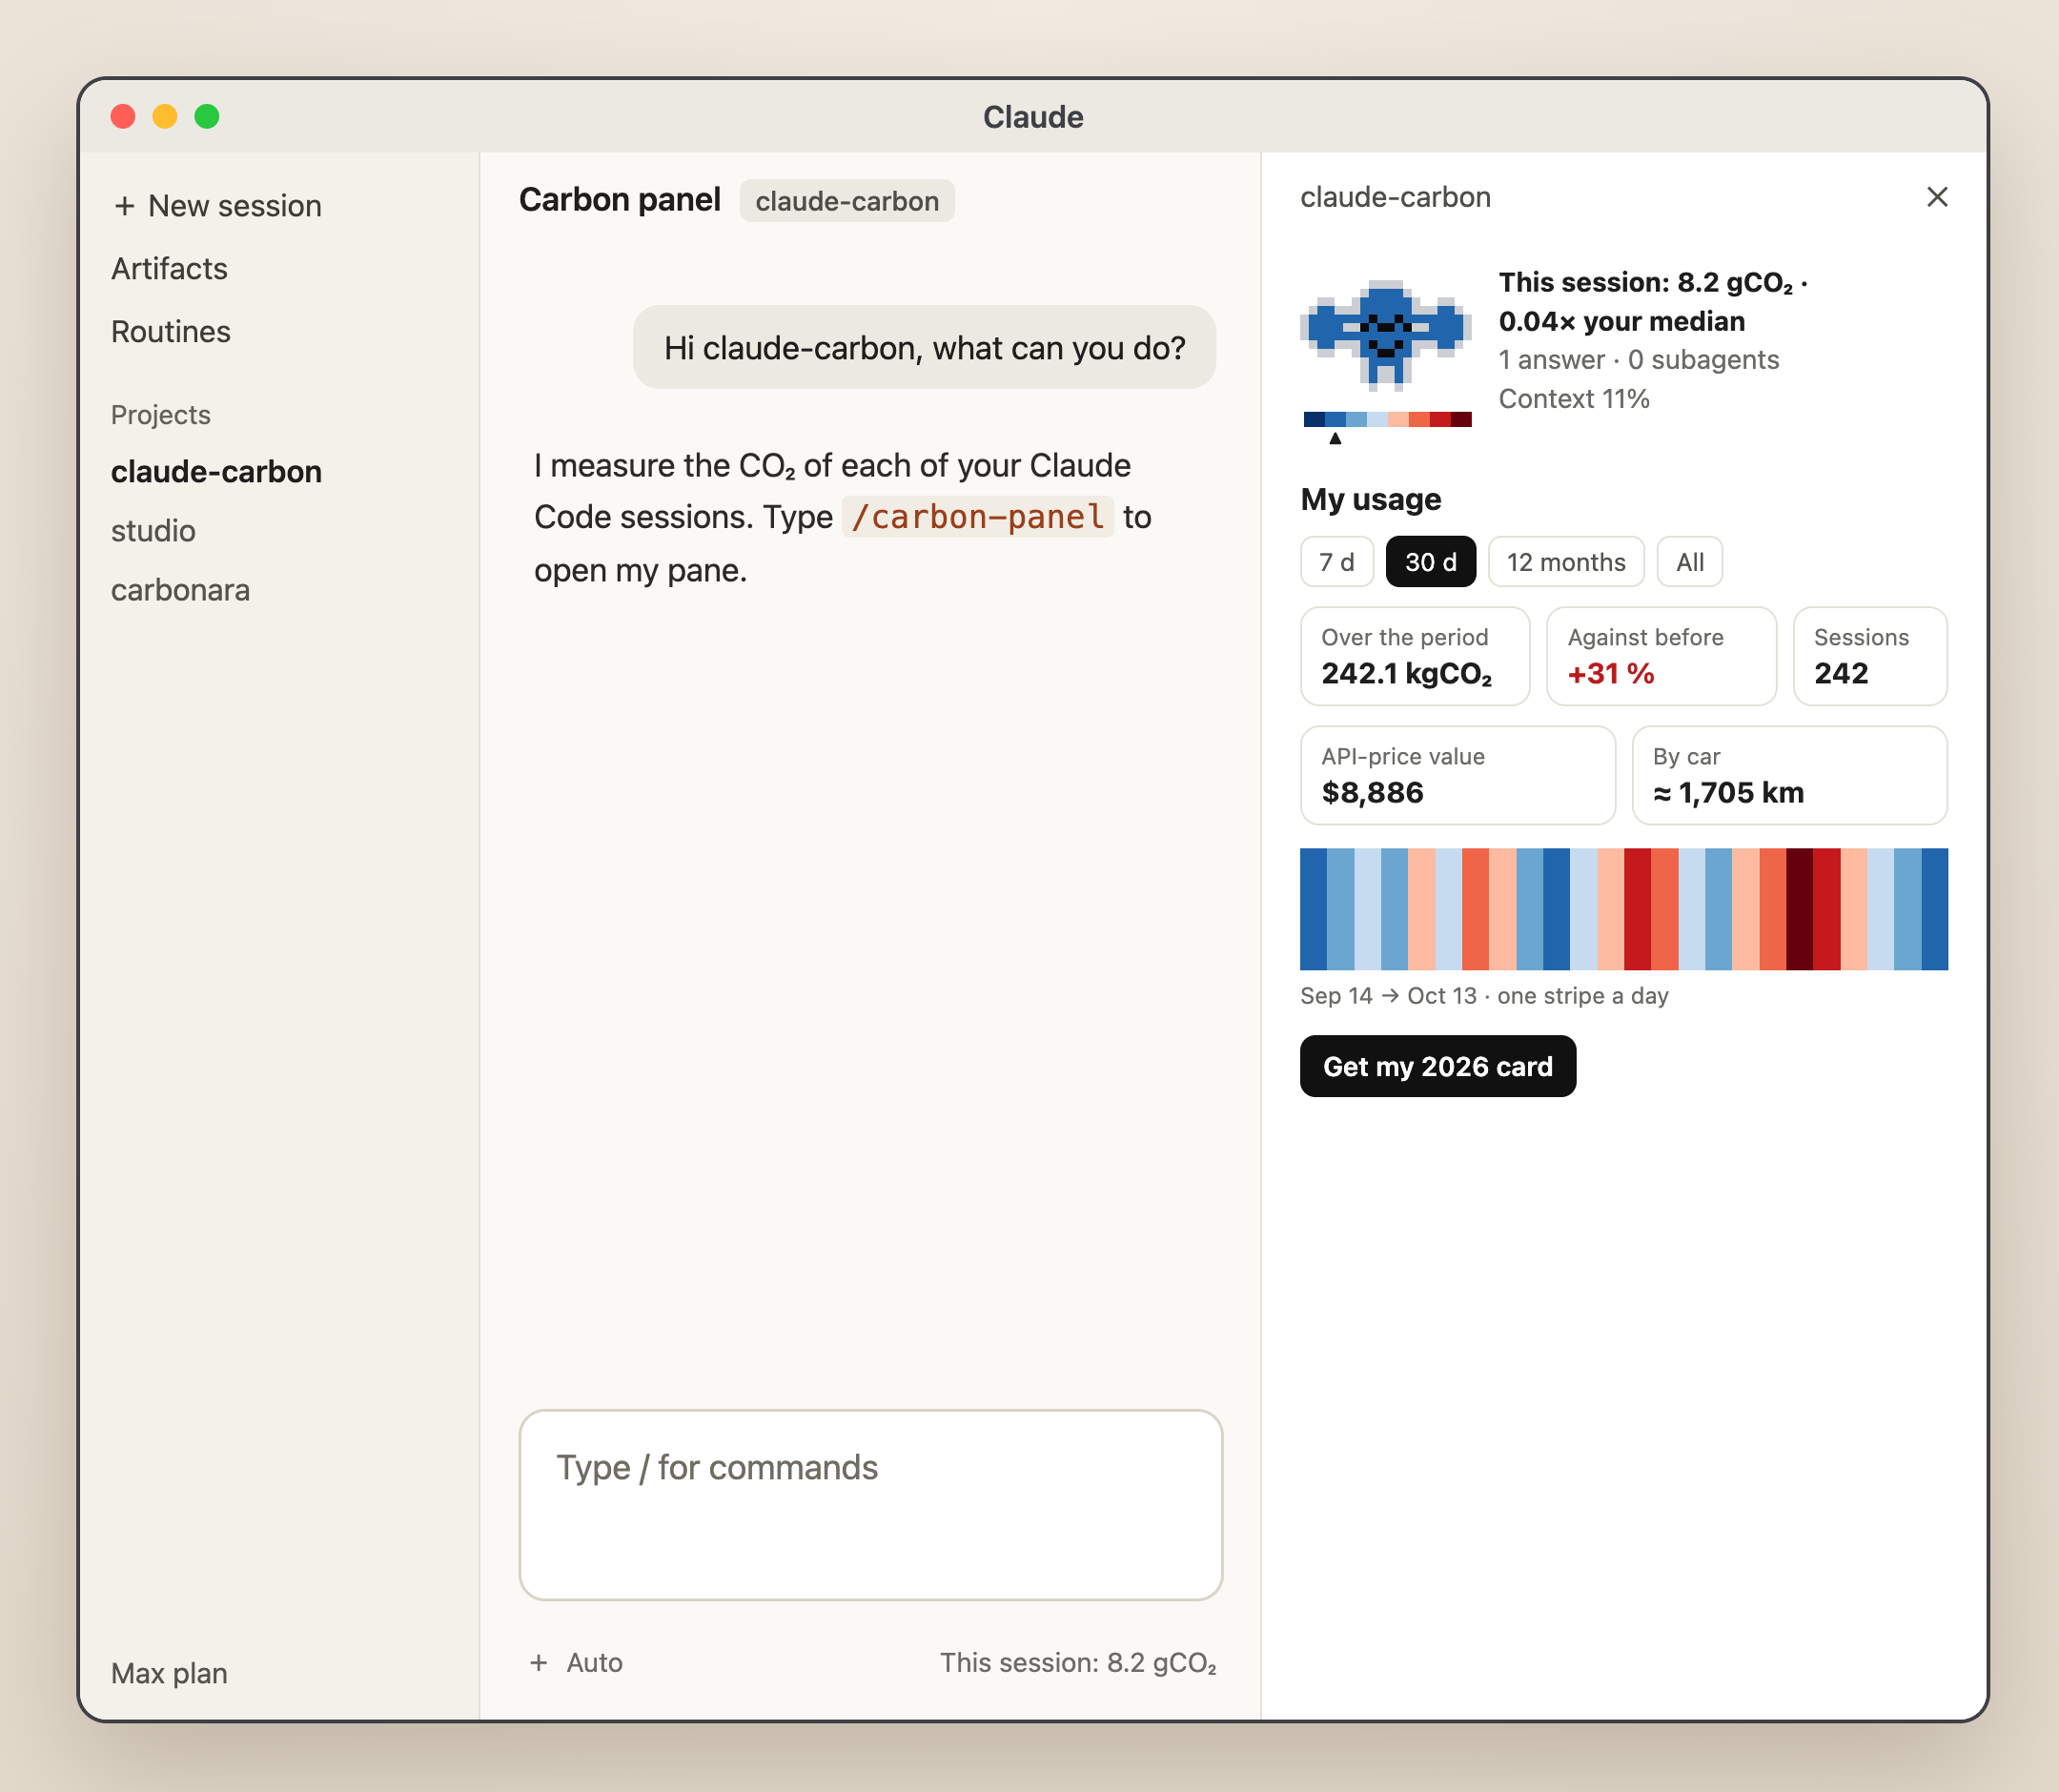Open the studio project
Viewport: 2059px width, 1792px height.
[153, 531]
